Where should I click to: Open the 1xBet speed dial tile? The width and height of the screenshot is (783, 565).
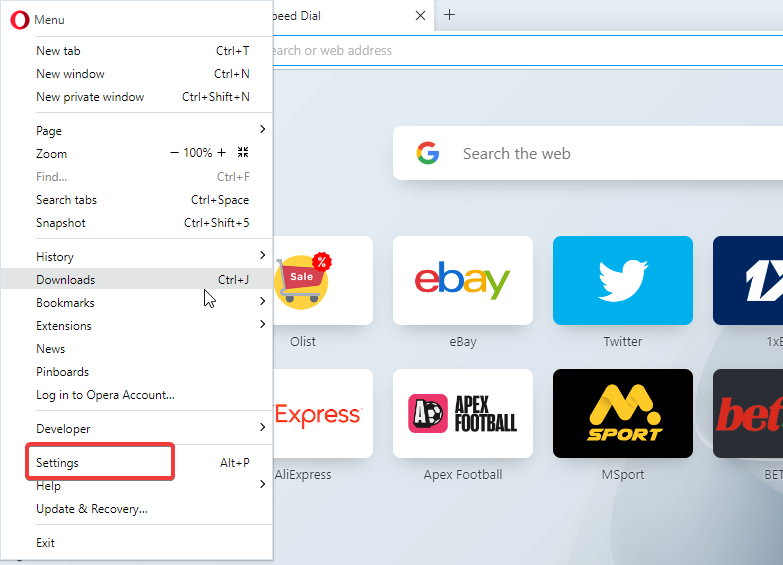click(x=748, y=280)
